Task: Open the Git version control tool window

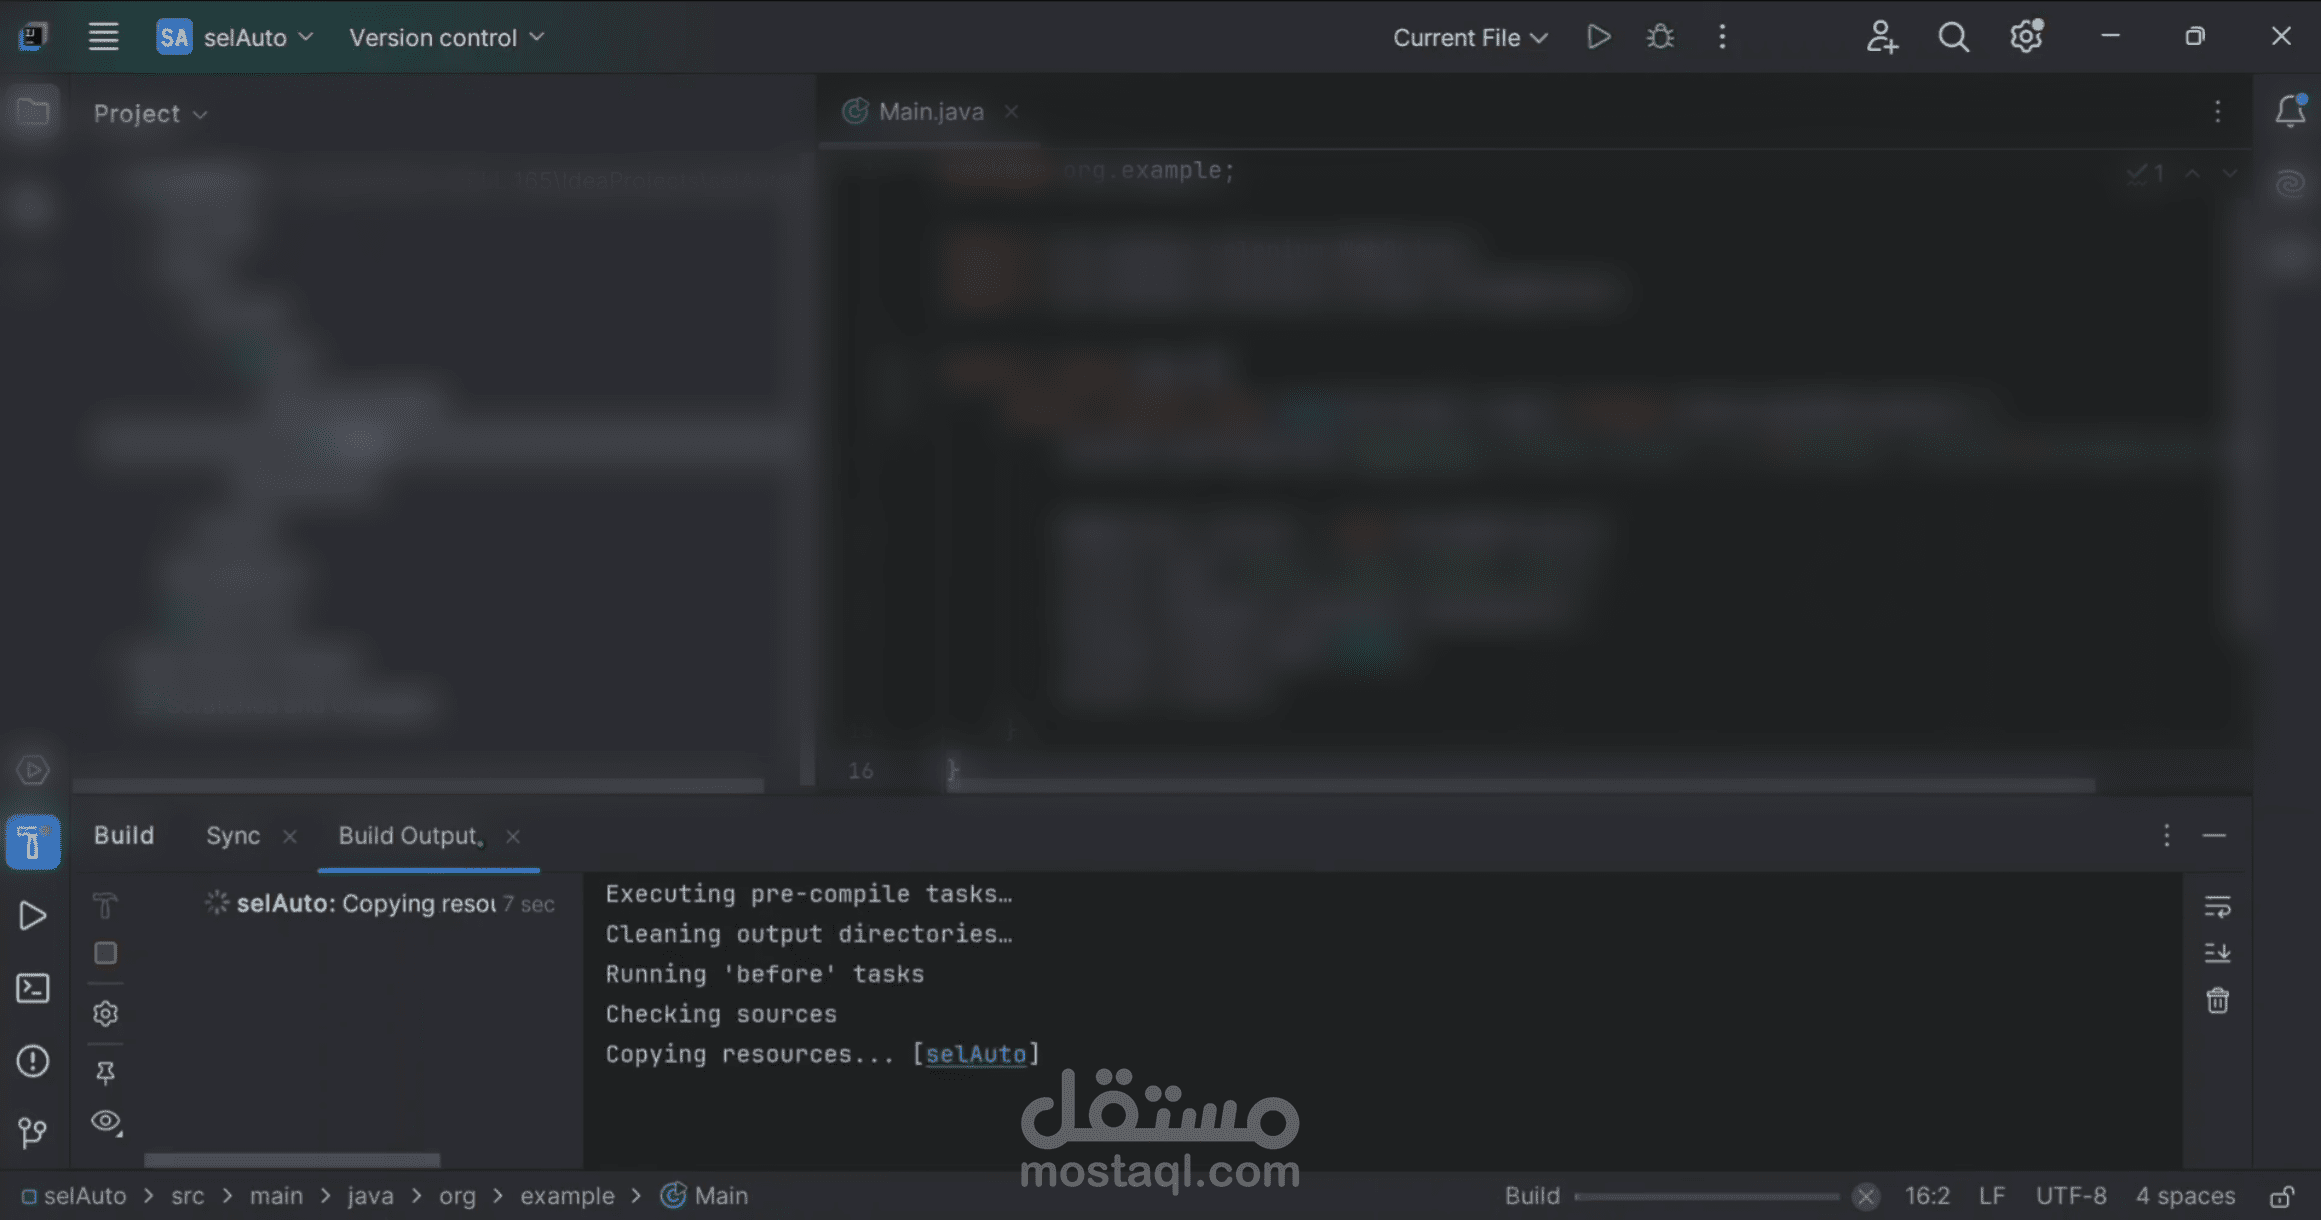Action: (x=32, y=1132)
